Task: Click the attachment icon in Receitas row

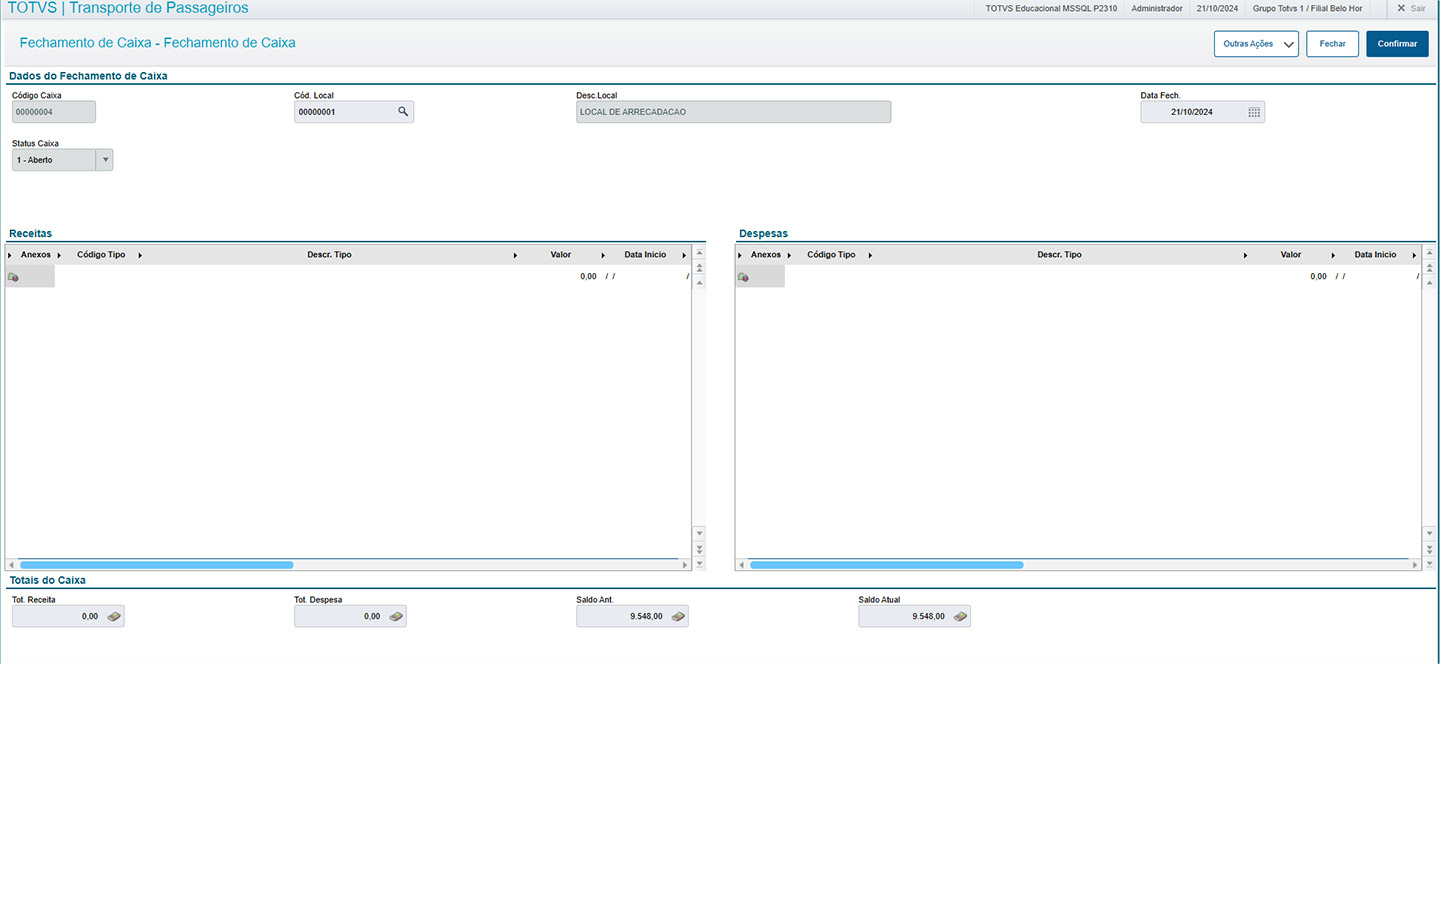Action: pos(13,277)
